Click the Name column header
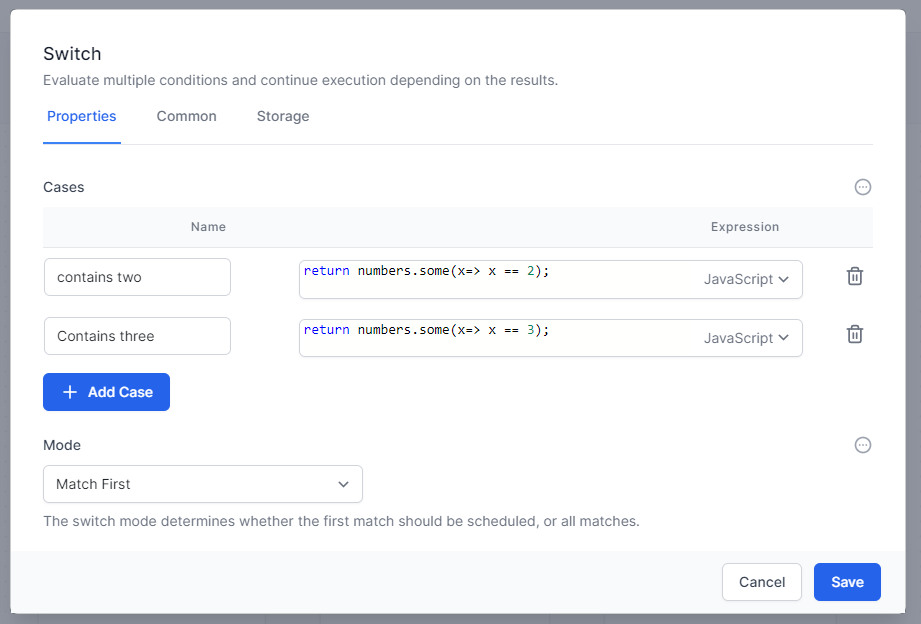The height and width of the screenshot is (624, 921). pos(208,227)
